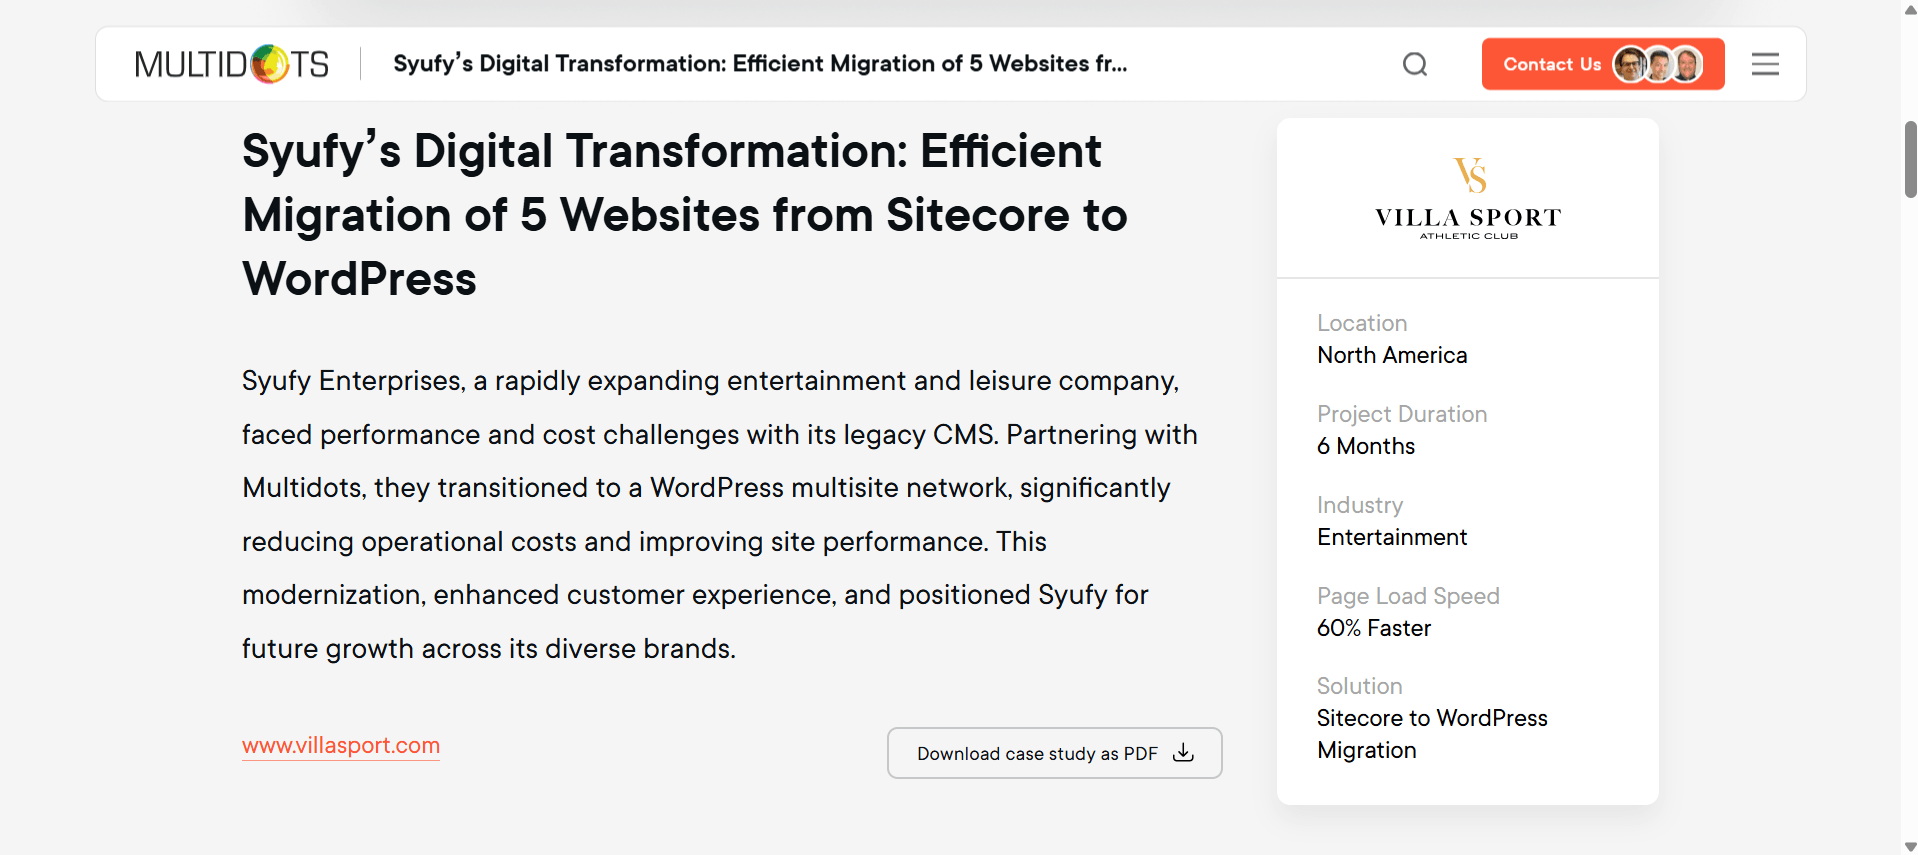1918x855 pixels.
Task: Click the scrollbar up arrow
Action: (1910, 8)
